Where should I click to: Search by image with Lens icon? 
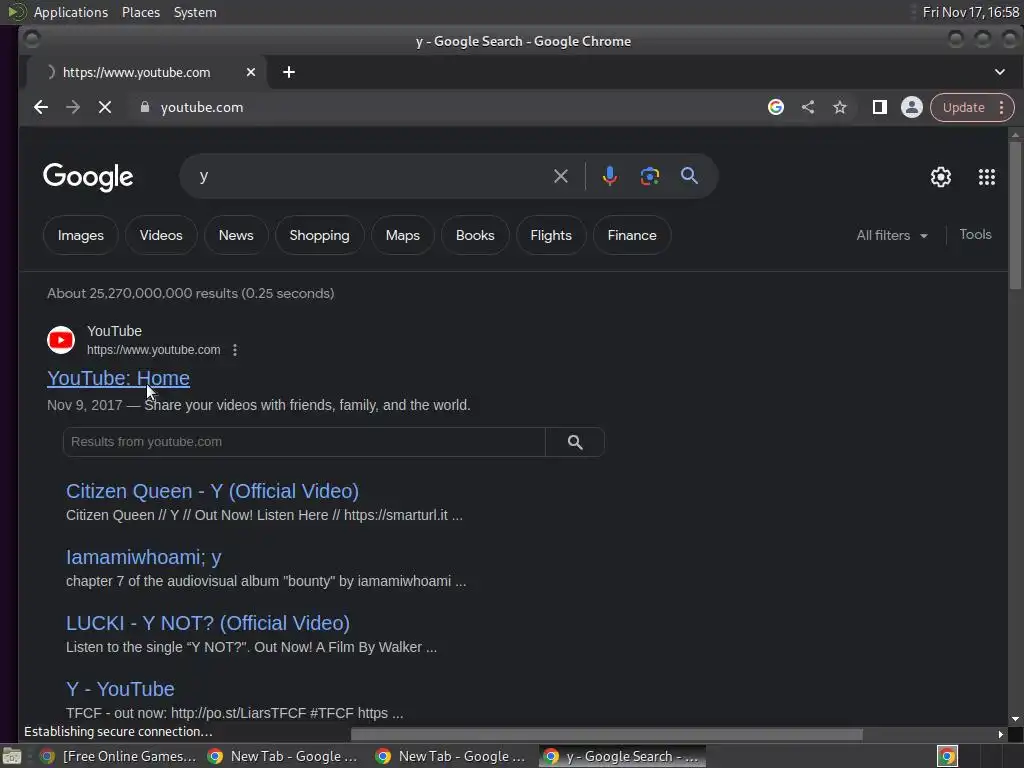(x=650, y=176)
